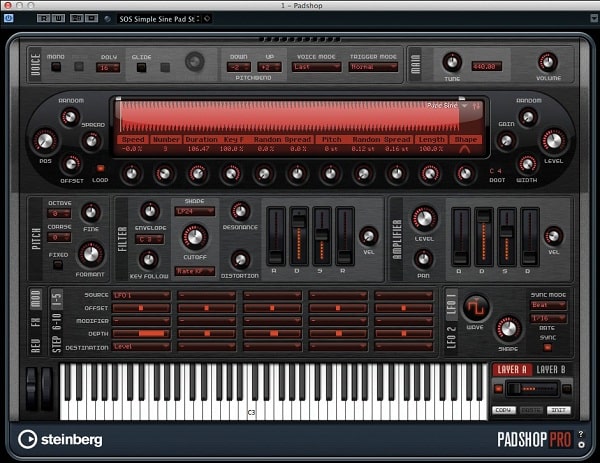Click the filter Envelope knob

pyautogui.click(x=150, y=211)
